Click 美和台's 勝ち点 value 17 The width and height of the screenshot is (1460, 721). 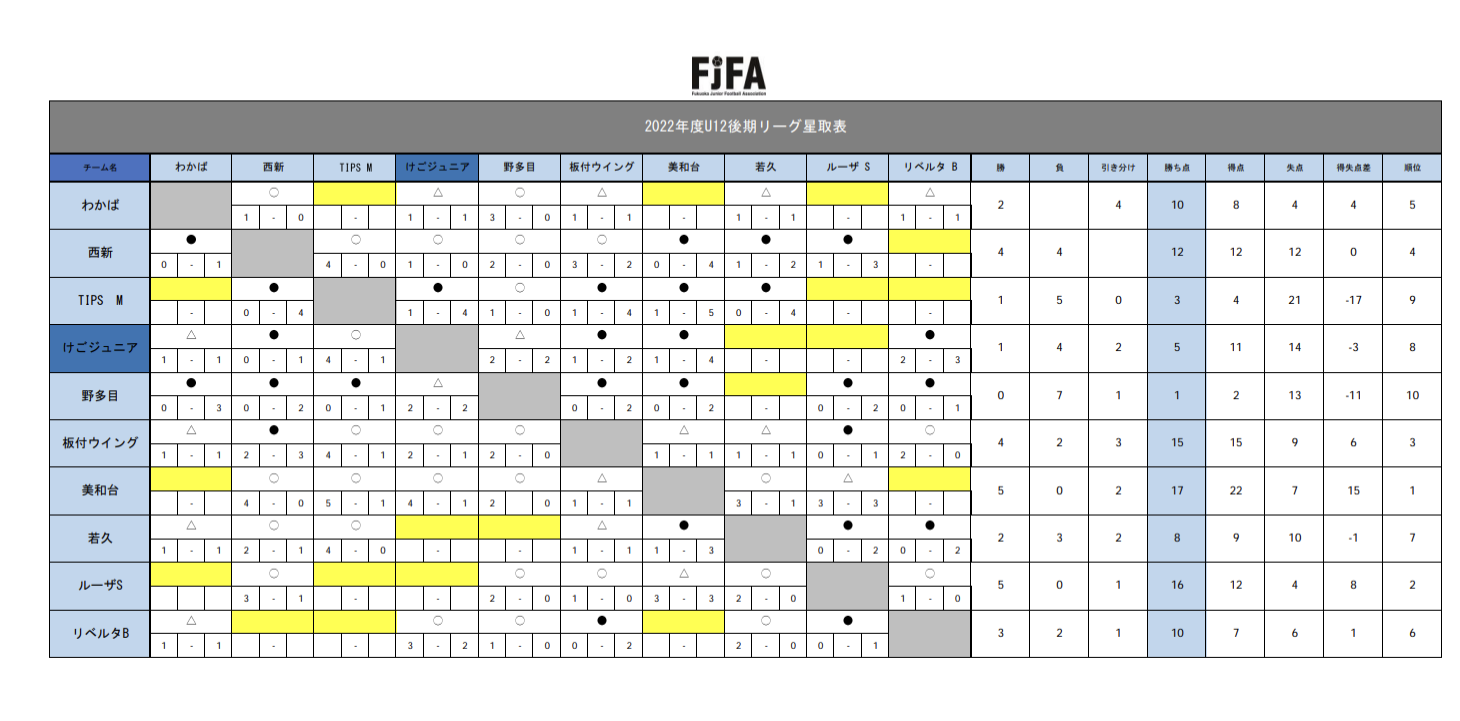click(1177, 491)
